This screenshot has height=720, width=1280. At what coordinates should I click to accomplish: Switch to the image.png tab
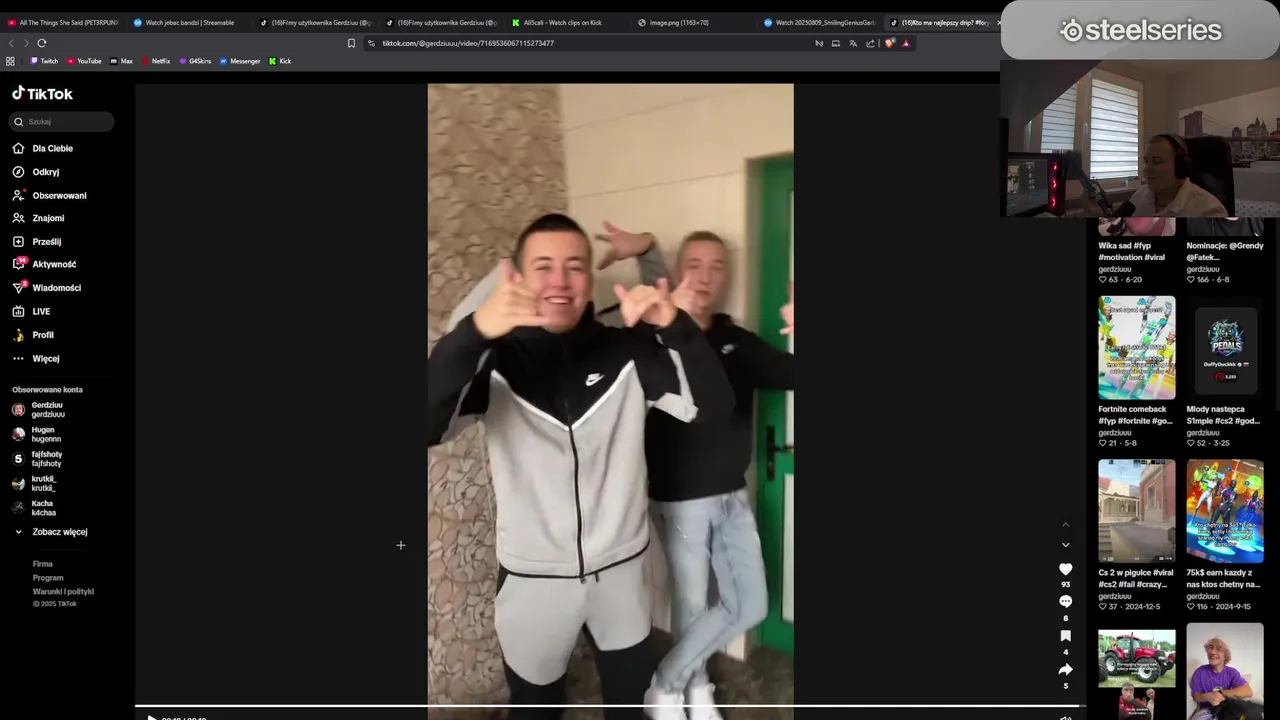pos(693,23)
